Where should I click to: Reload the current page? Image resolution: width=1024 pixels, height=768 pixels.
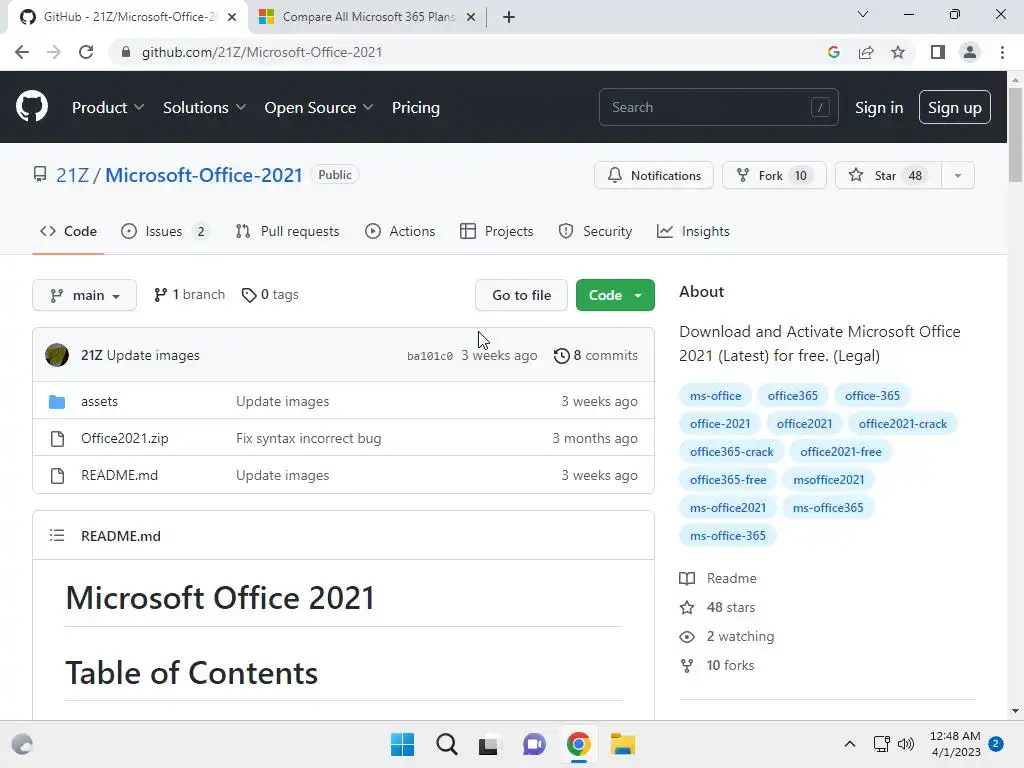(x=86, y=52)
